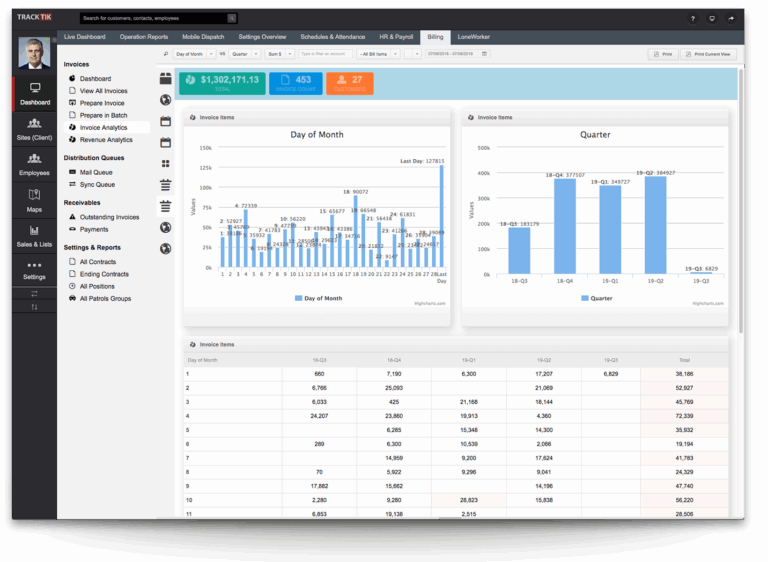Click the Print Current View button
Screen dimensions: 768x562
(x=708, y=54)
